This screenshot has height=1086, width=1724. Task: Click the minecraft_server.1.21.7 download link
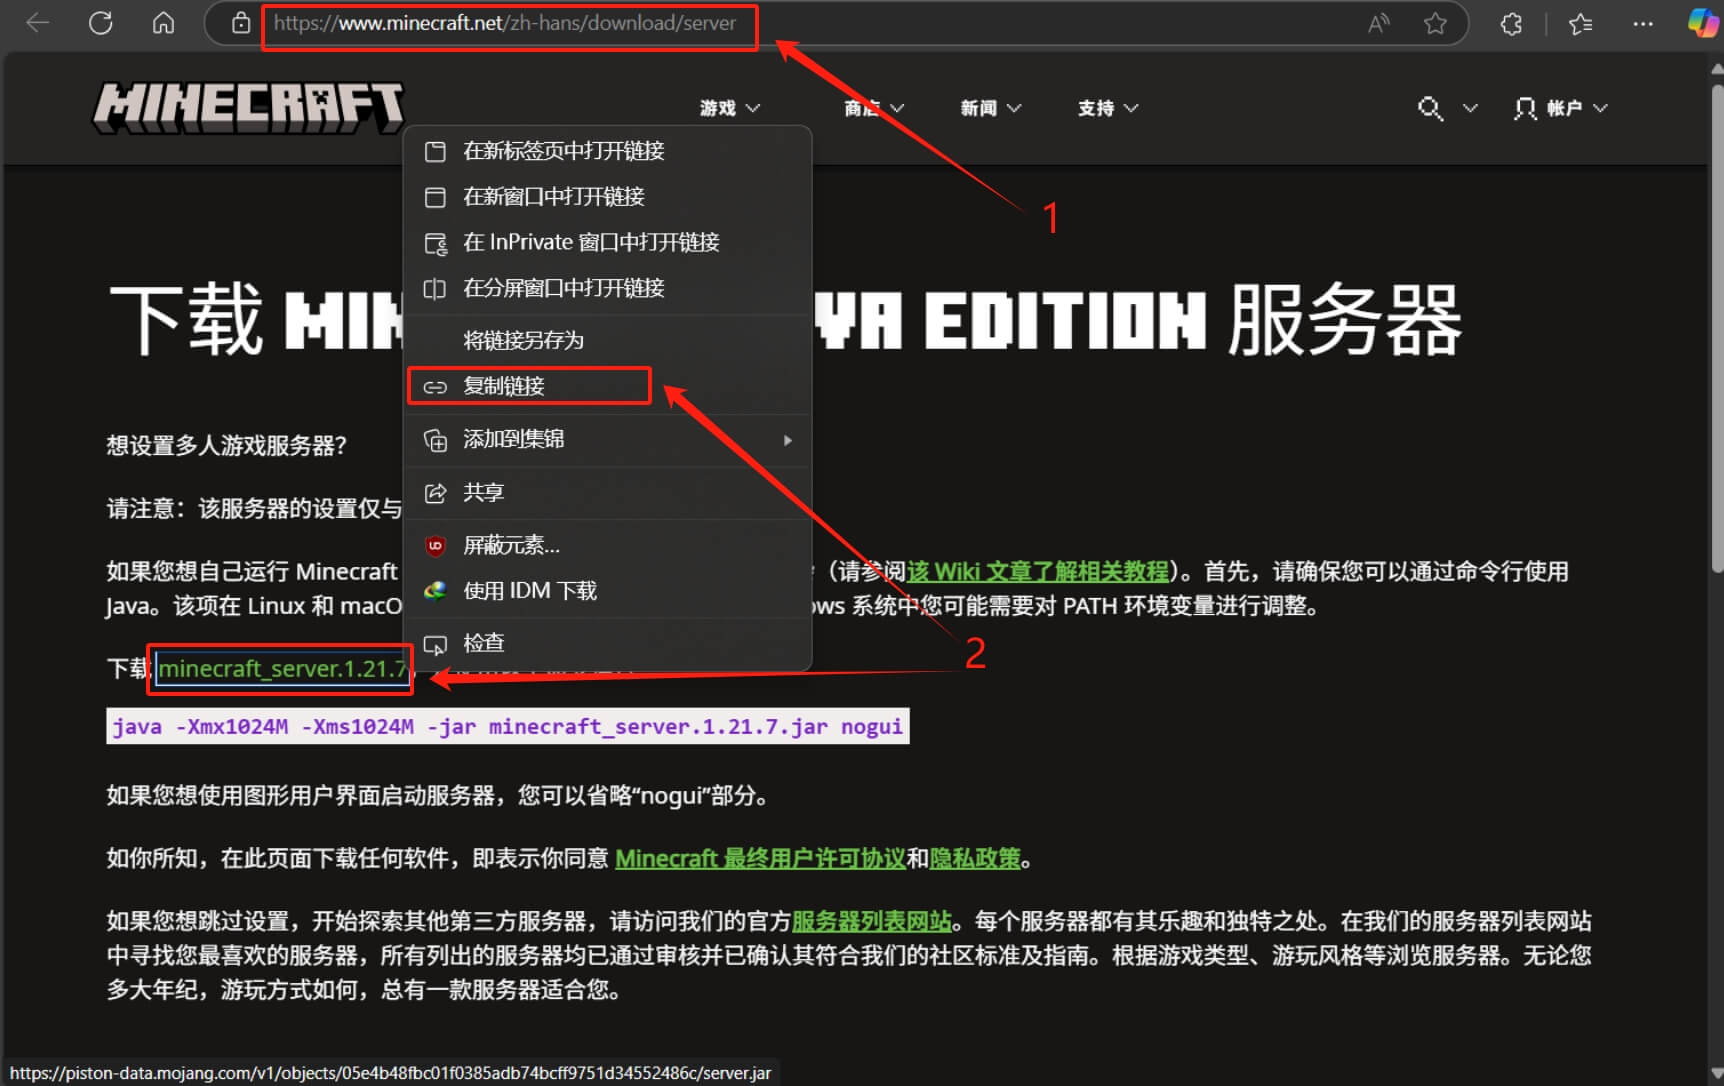tap(282, 668)
